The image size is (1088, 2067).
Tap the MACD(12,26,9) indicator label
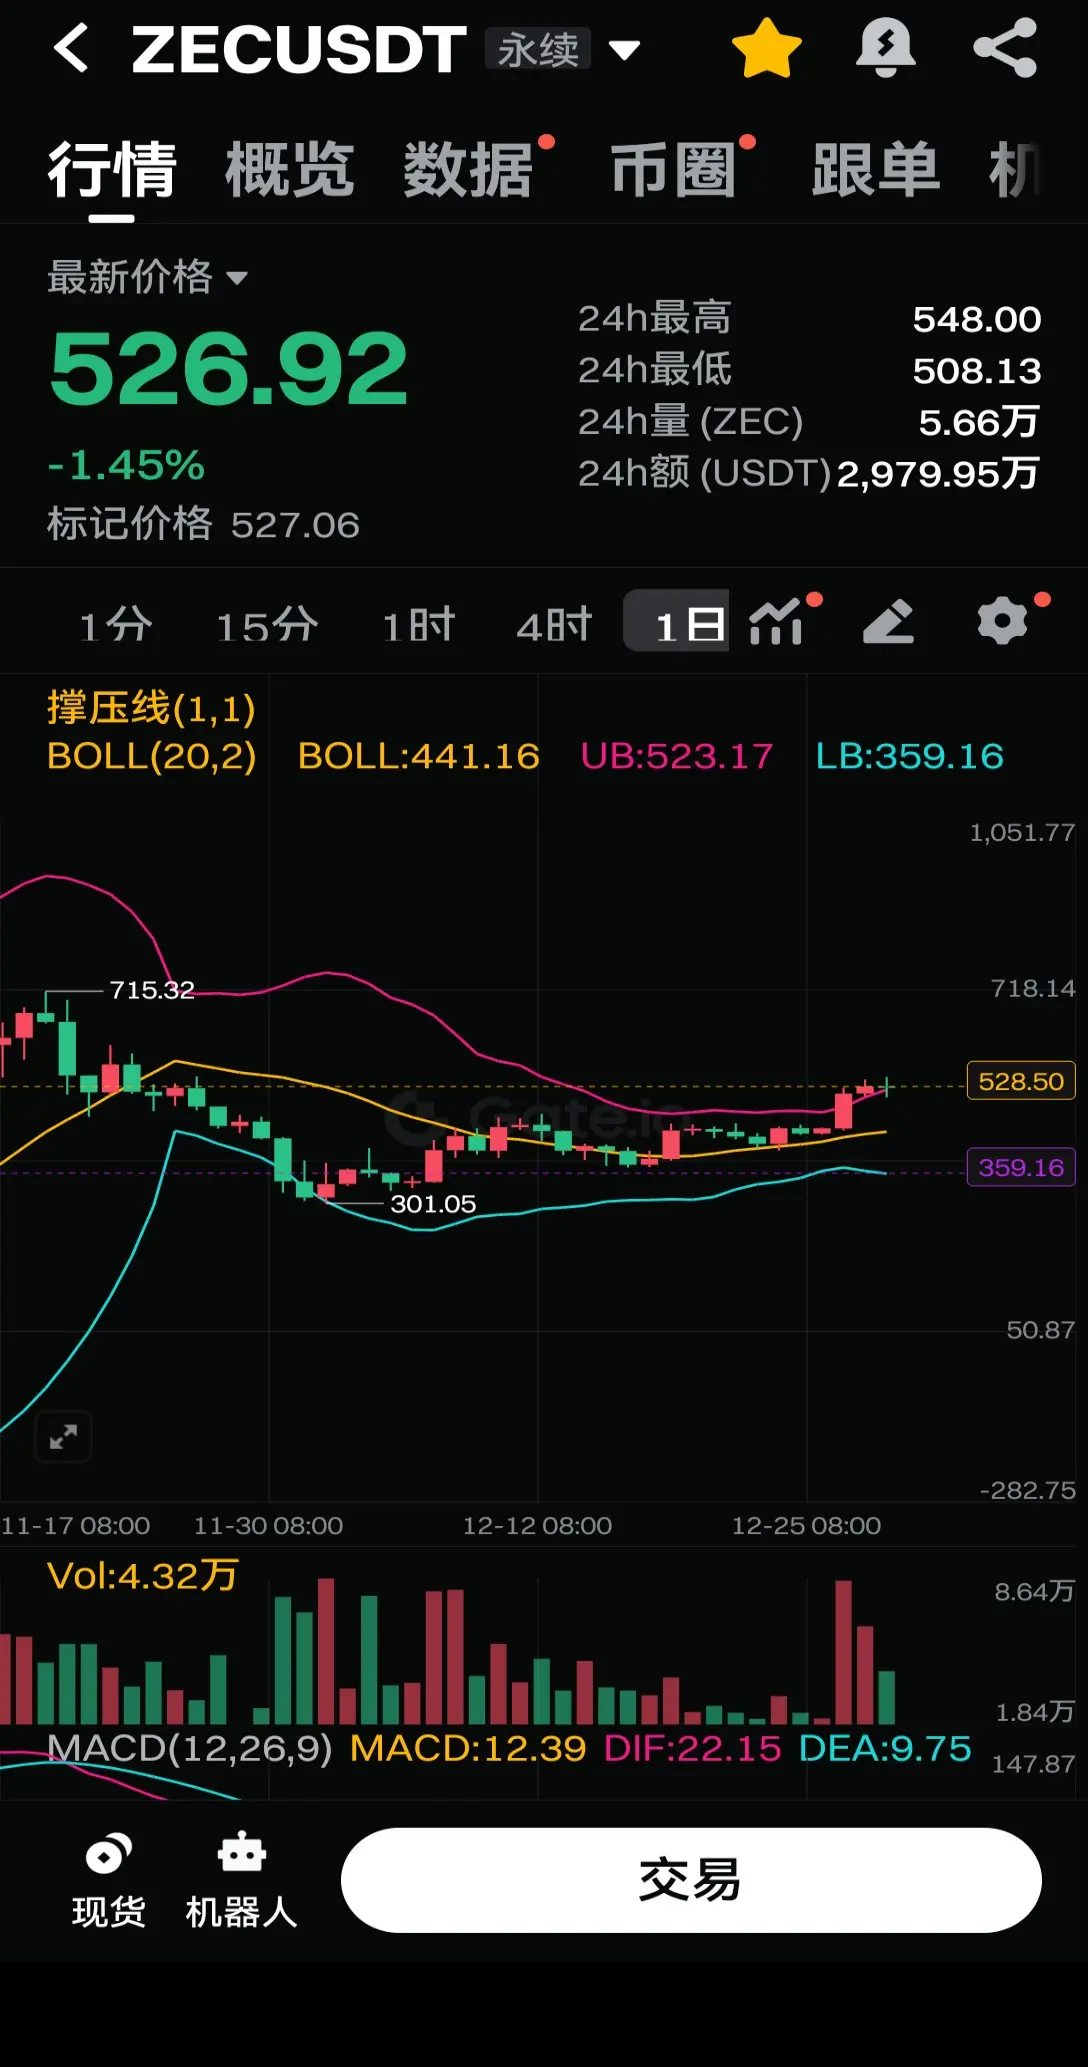189,1748
